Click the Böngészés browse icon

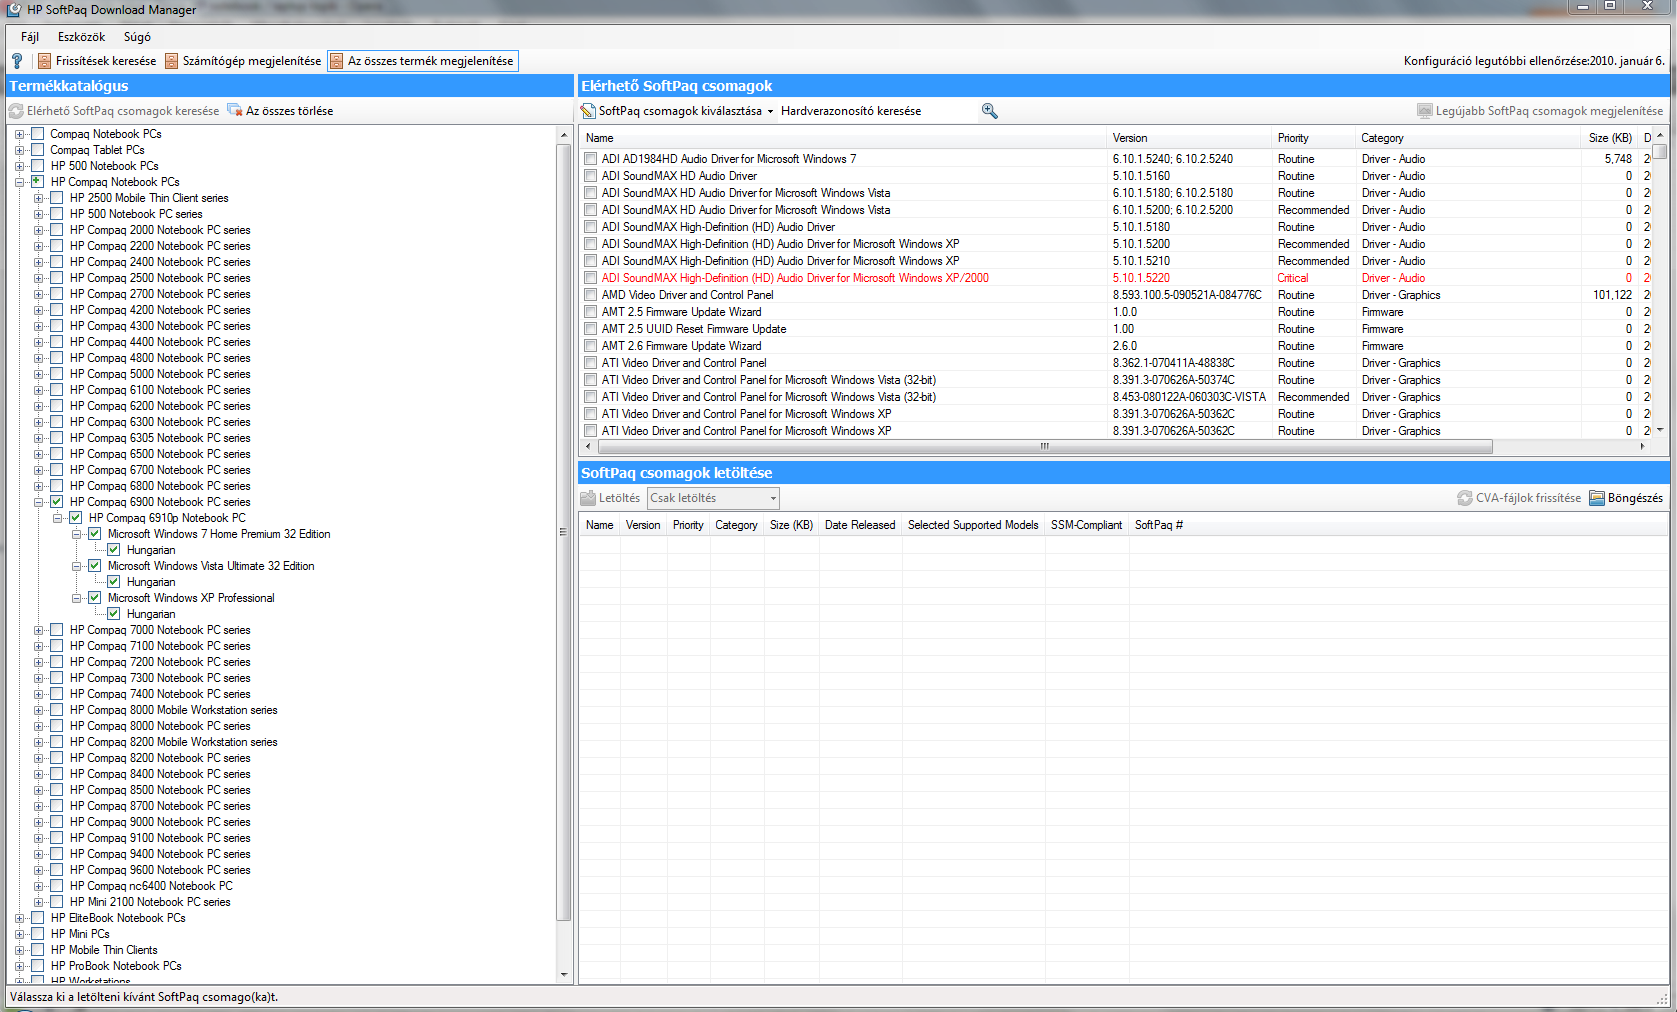click(1597, 498)
